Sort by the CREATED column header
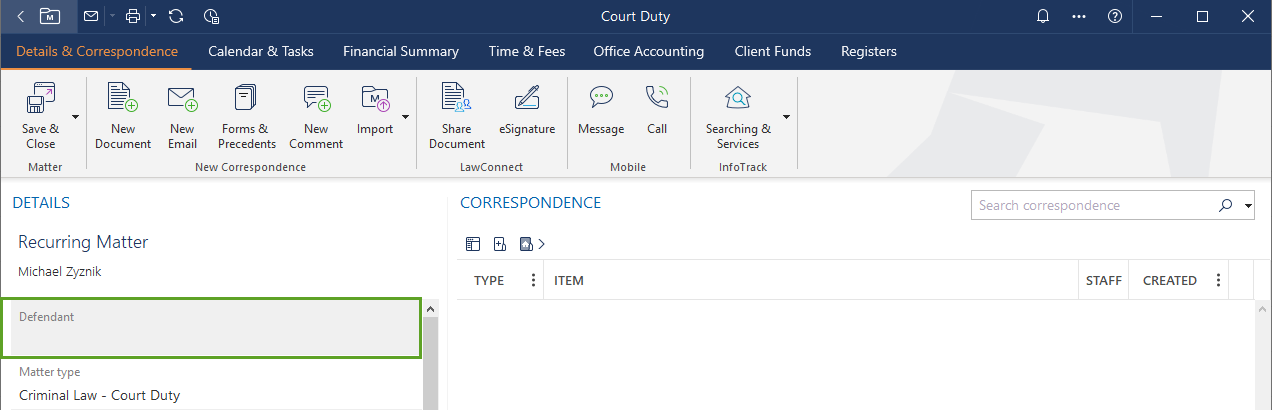 1169,281
